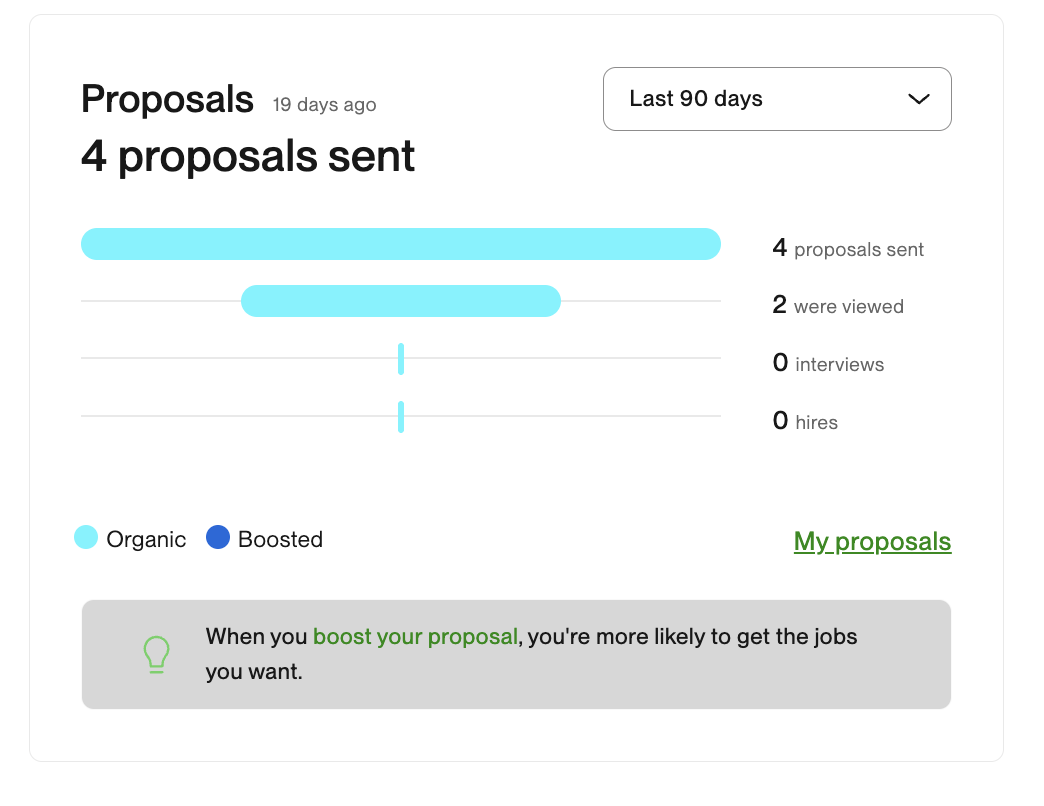Open the Last 90 days dropdown
This screenshot has height=806, width=1044.
click(777, 99)
